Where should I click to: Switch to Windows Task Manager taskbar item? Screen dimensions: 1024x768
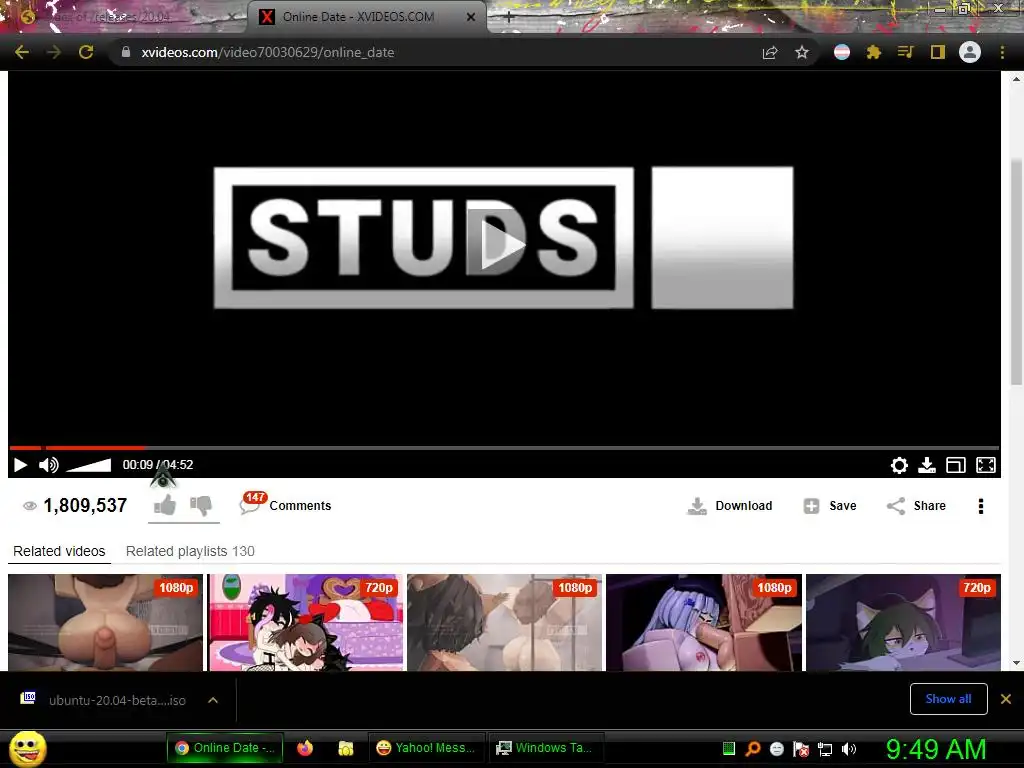pyautogui.click(x=546, y=748)
